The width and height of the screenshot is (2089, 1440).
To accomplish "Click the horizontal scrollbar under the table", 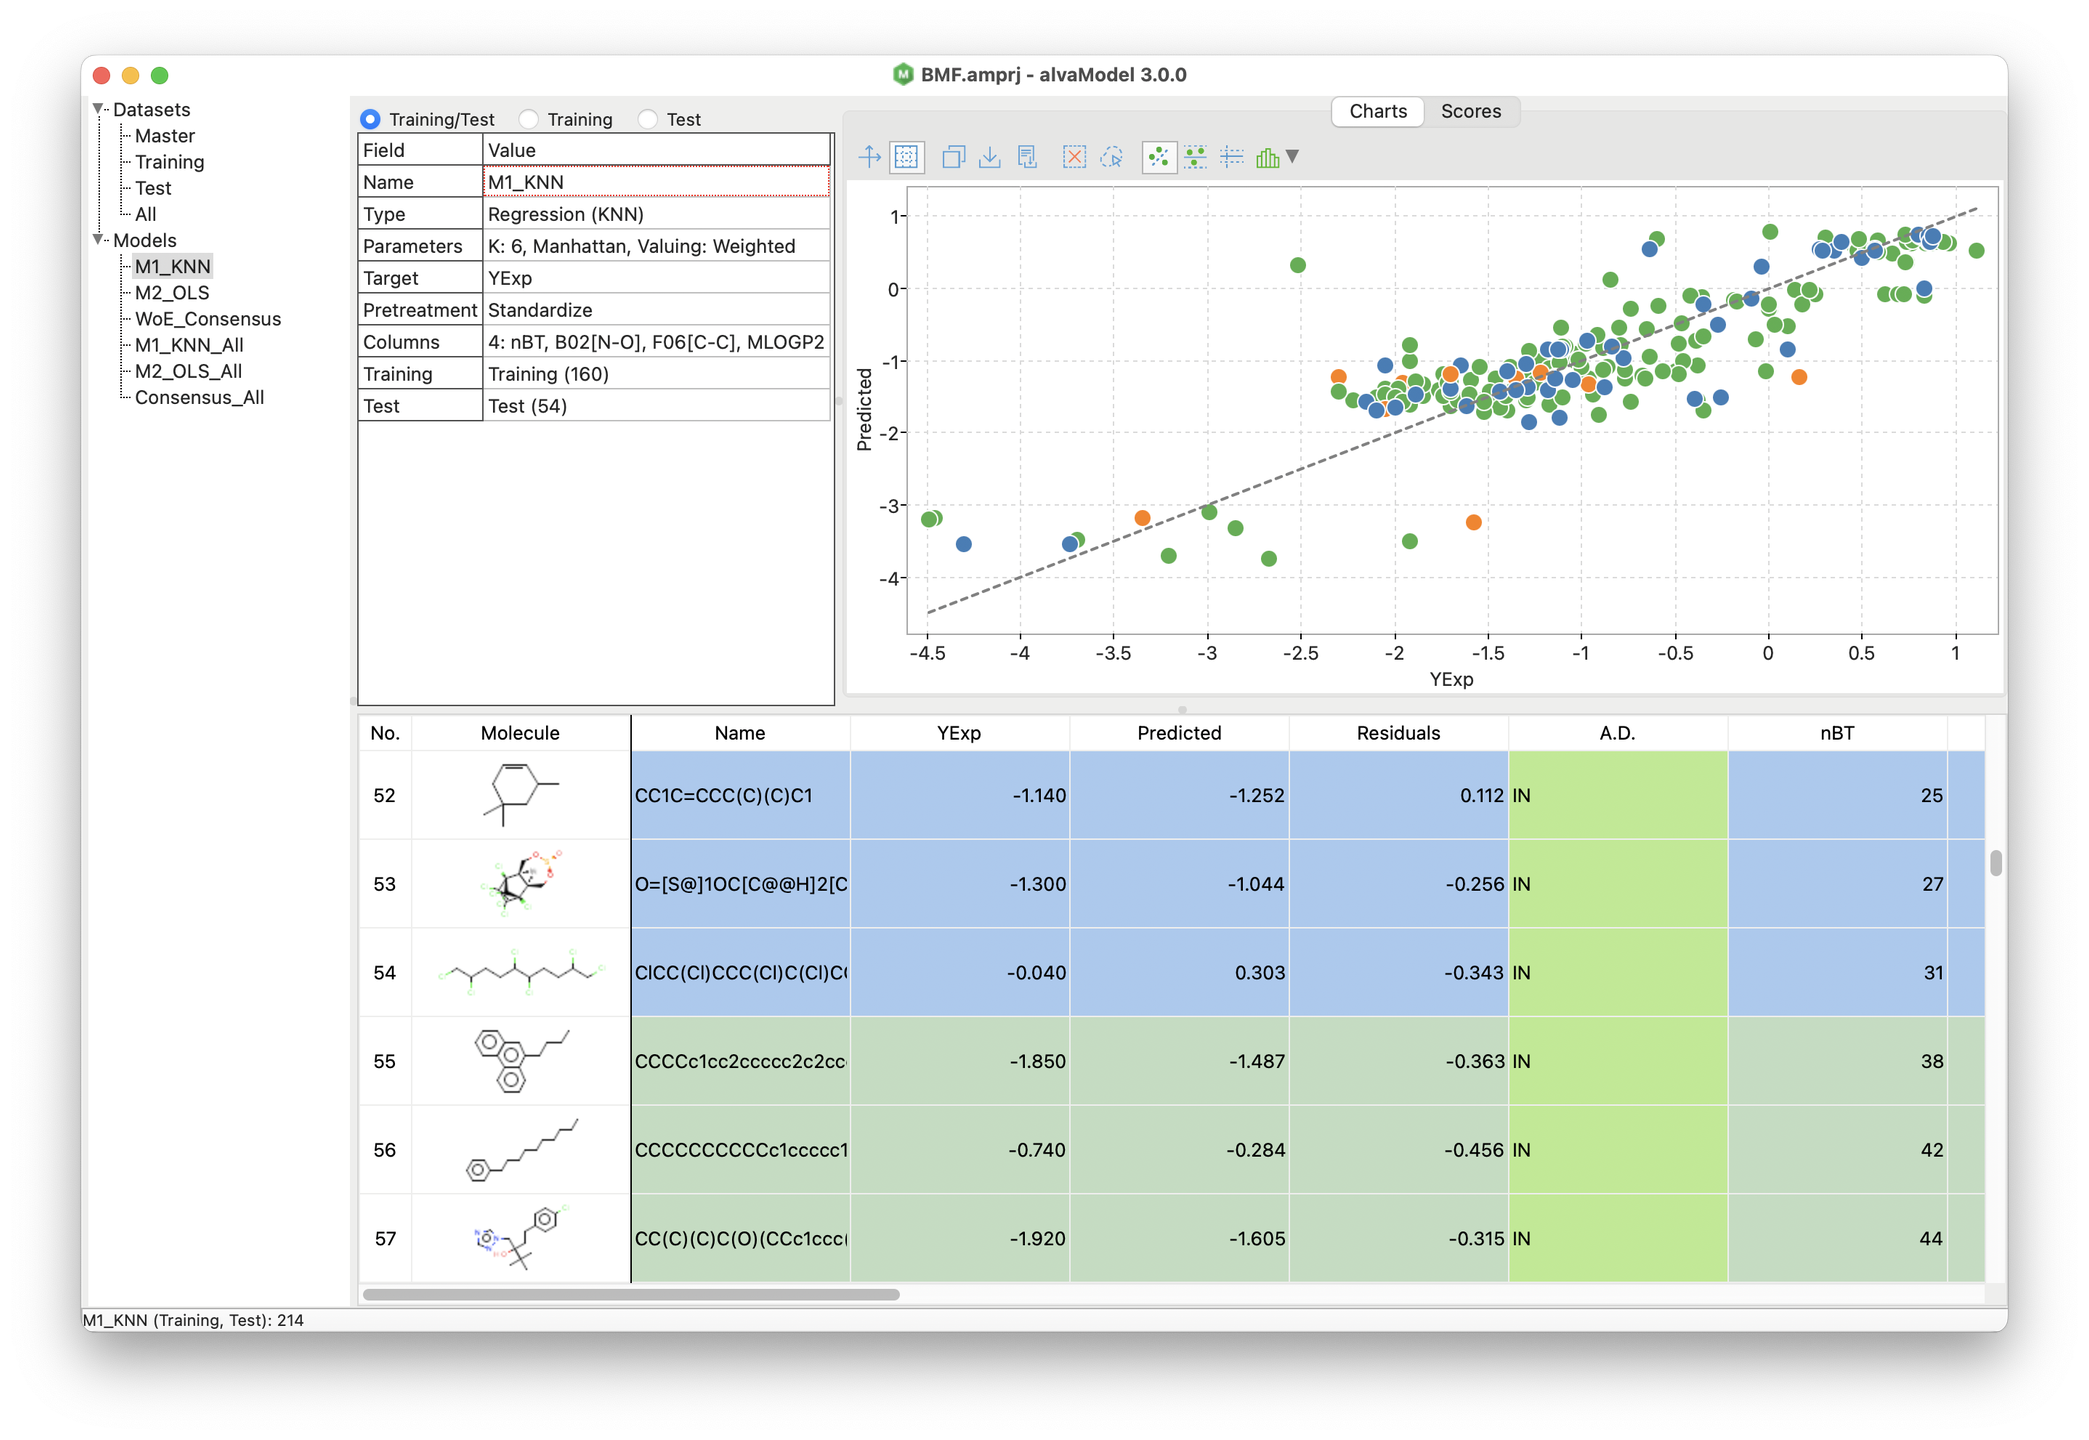I will pyautogui.click(x=631, y=1294).
